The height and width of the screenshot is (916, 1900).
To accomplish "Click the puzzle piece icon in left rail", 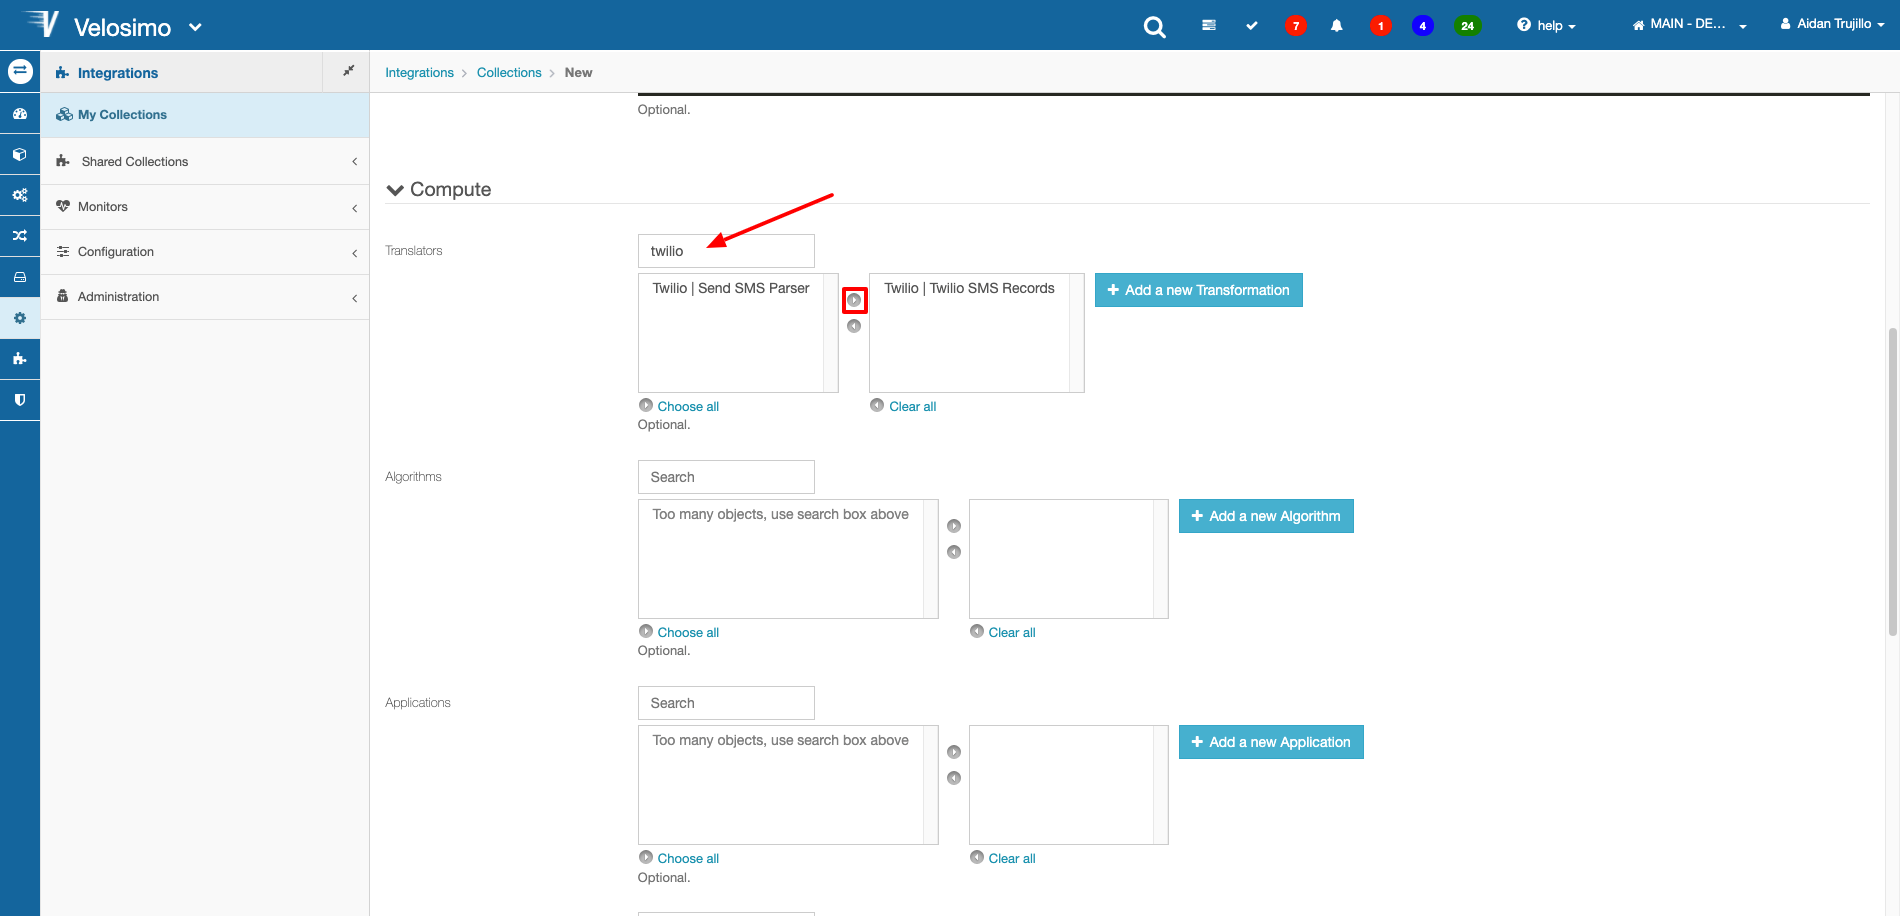I will (20, 358).
